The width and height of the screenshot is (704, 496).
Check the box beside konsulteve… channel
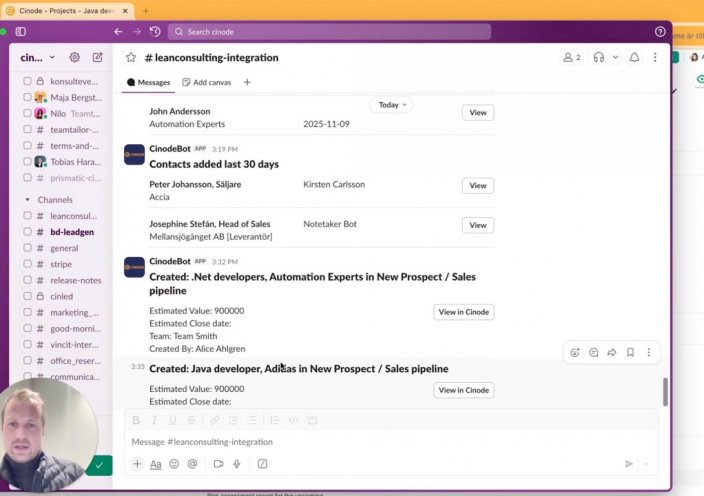(27, 81)
